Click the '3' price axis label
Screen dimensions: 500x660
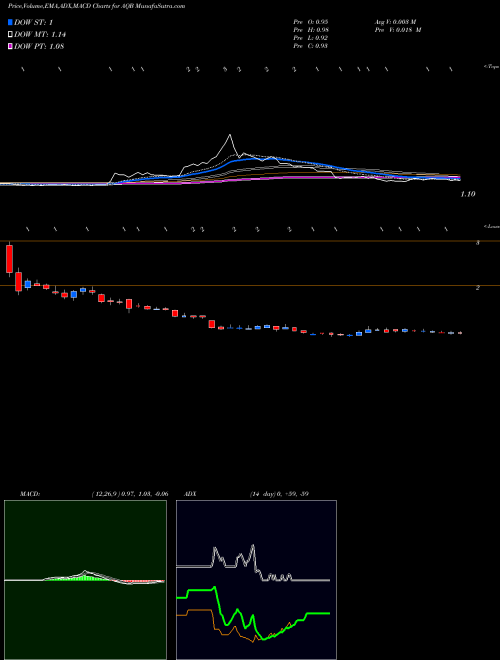pyautogui.click(x=478, y=243)
